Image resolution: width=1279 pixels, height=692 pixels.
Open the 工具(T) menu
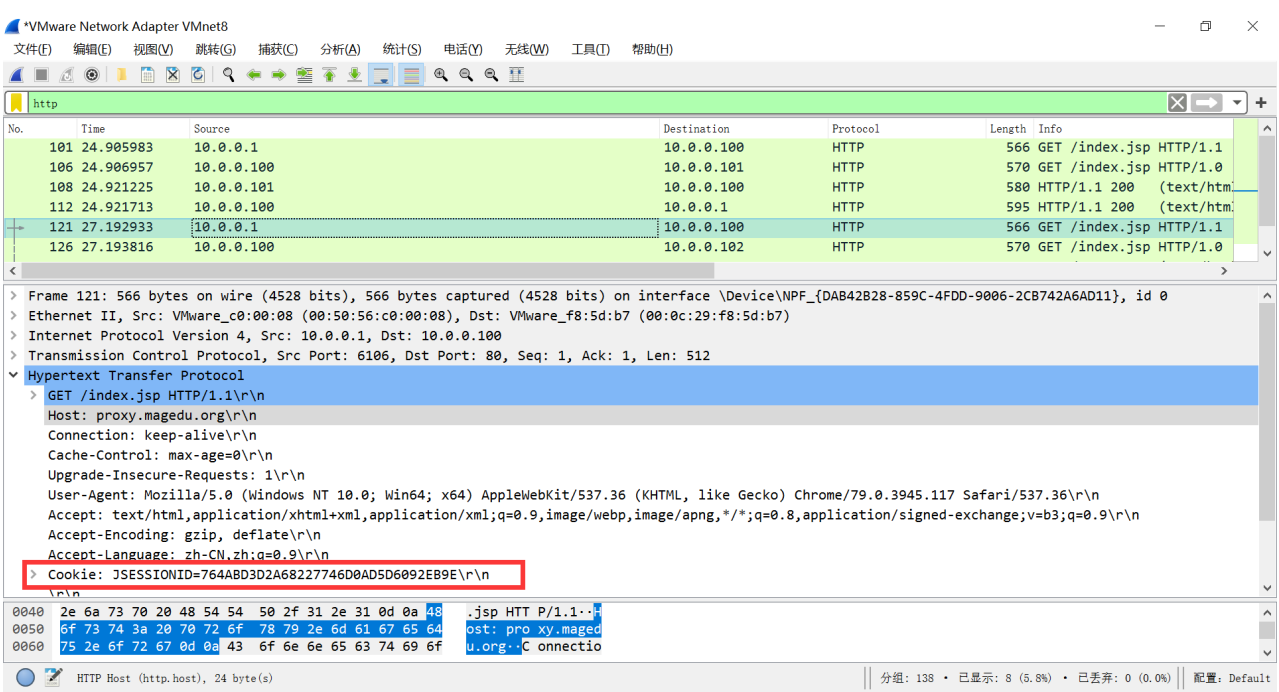[590, 49]
